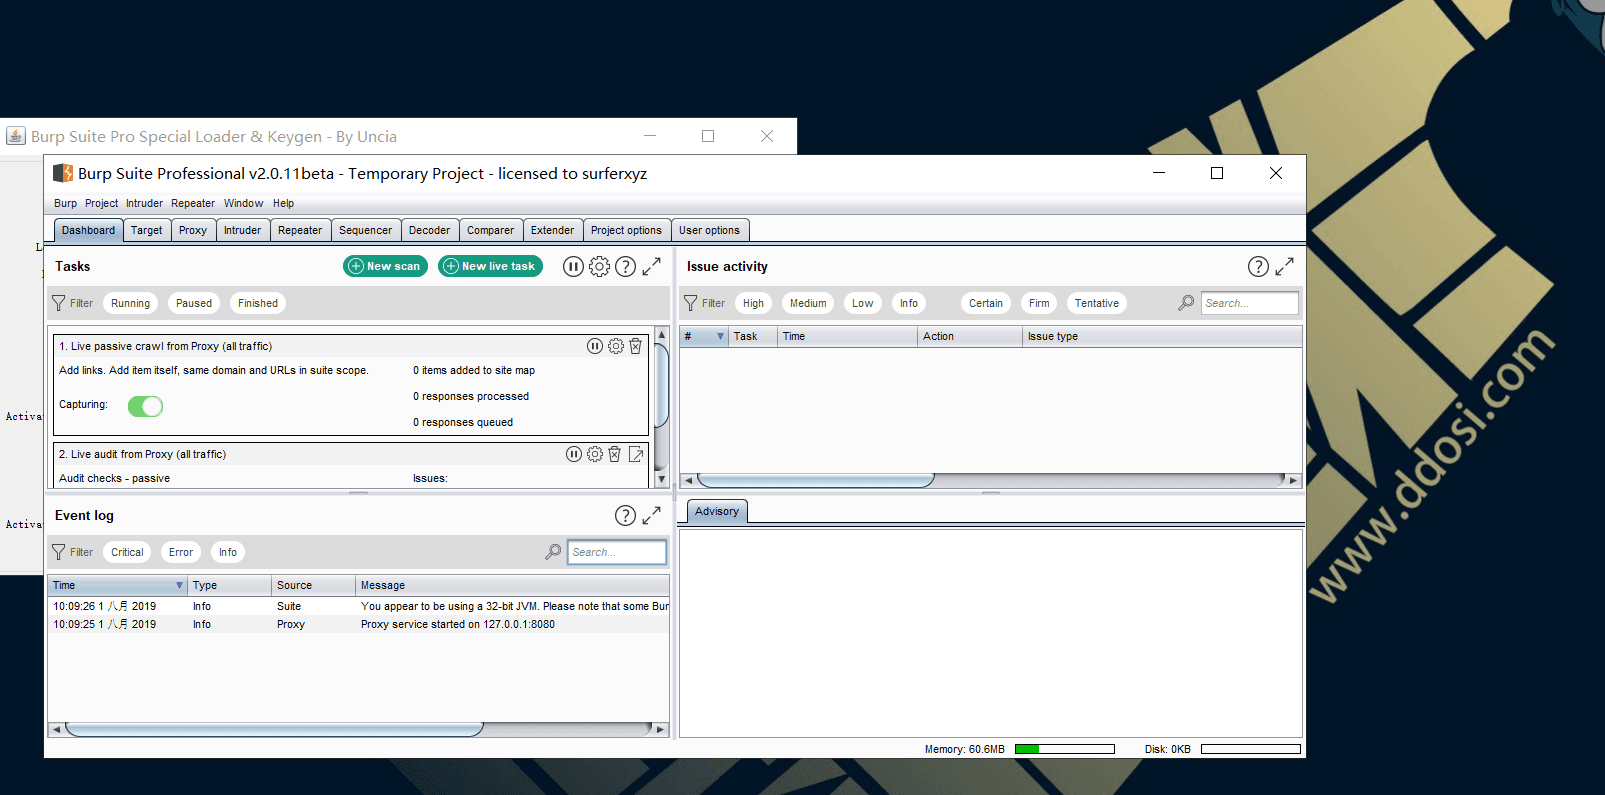Open help for Issue activity panel
Viewport: 1605px width, 795px height.
(x=1258, y=266)
